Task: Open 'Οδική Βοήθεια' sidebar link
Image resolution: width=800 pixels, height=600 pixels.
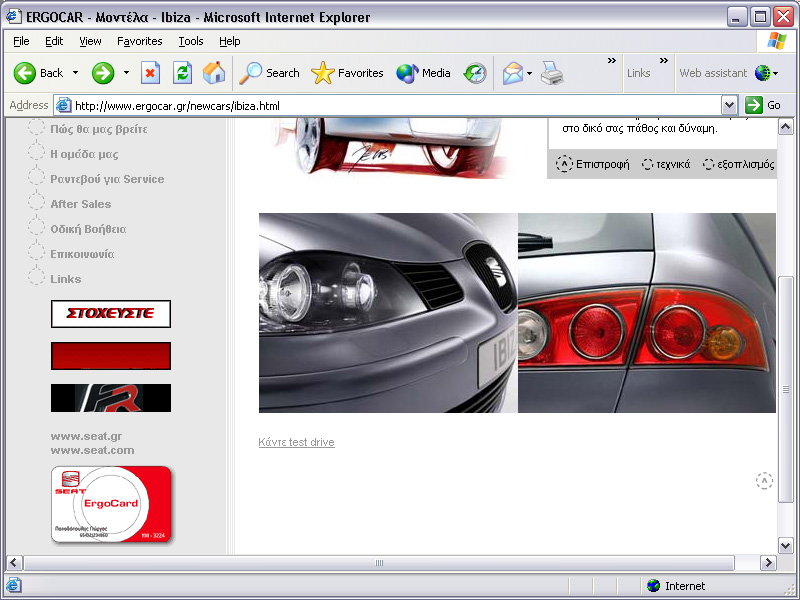Action: tap(88, 229)
